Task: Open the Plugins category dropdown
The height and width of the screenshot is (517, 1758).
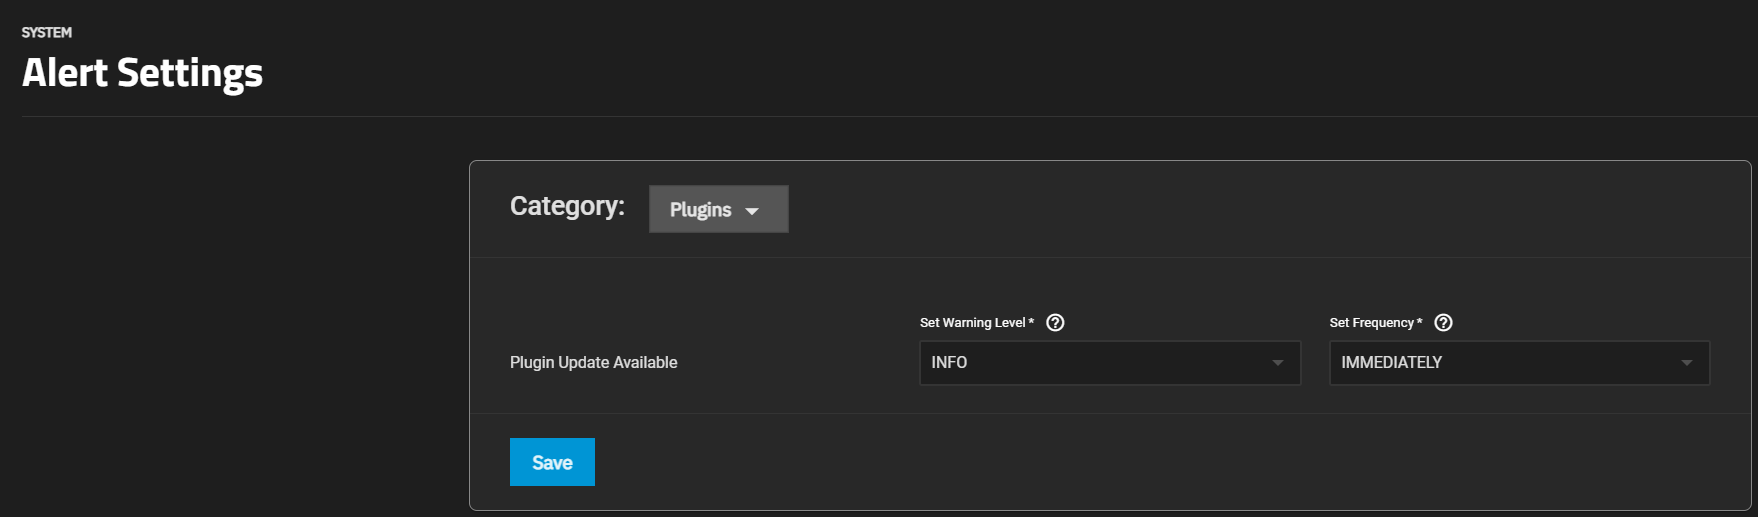Action: [718, 209]
